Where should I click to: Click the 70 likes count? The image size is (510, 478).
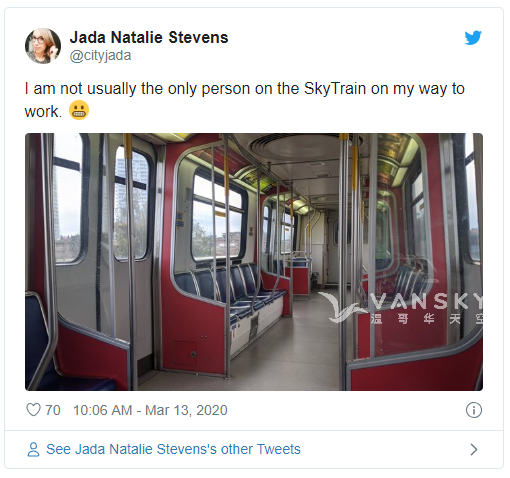pyautogui.click(x=53, y=410)
